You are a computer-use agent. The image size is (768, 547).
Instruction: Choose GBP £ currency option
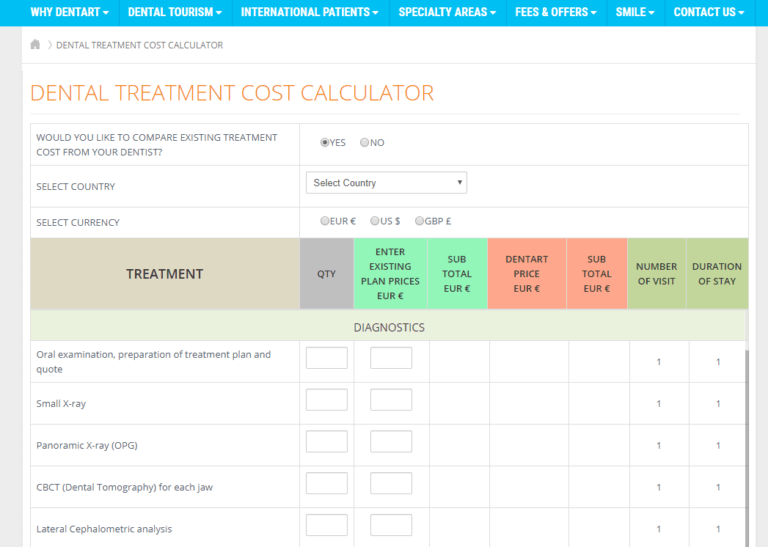point(420,221)
